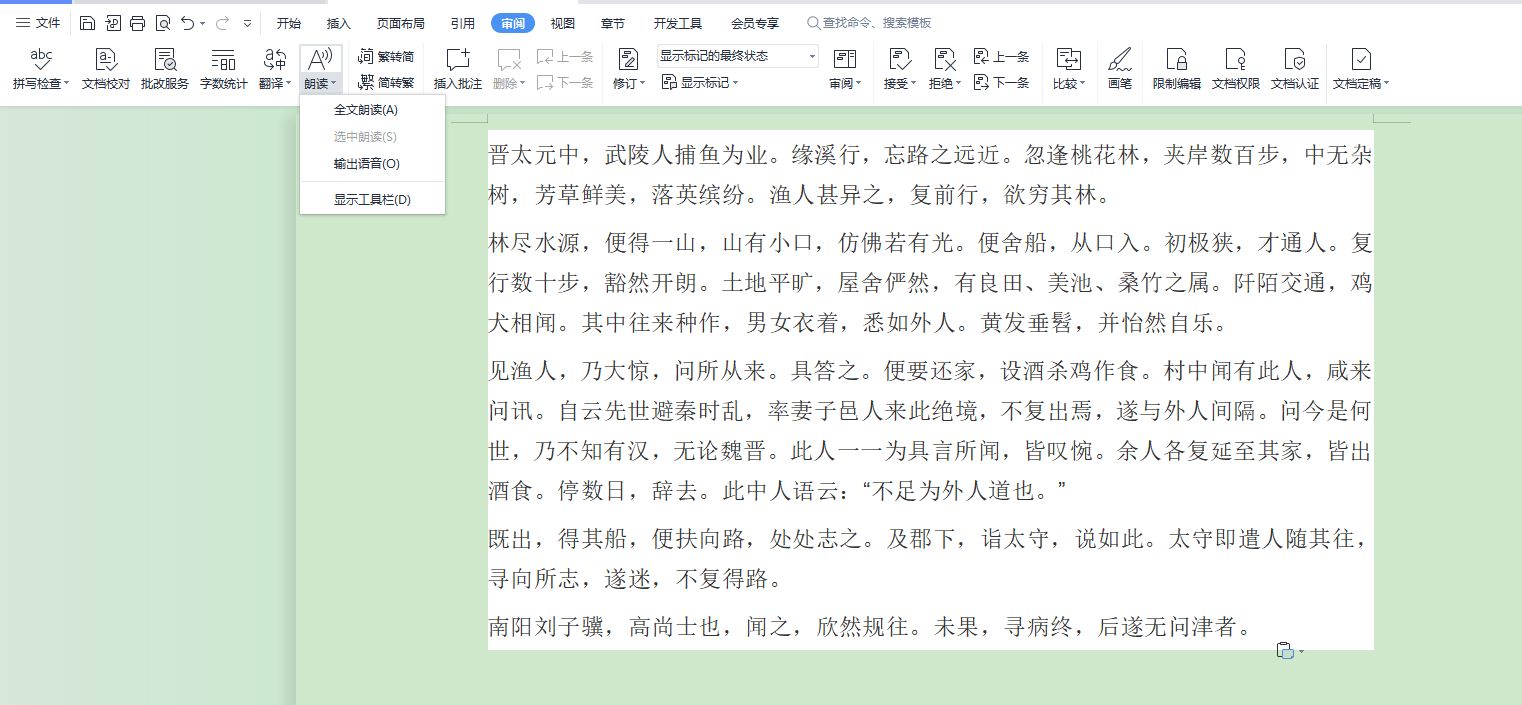
Task: Click the paragraph starting 南阳刘子骥
Action: point(870,627)
